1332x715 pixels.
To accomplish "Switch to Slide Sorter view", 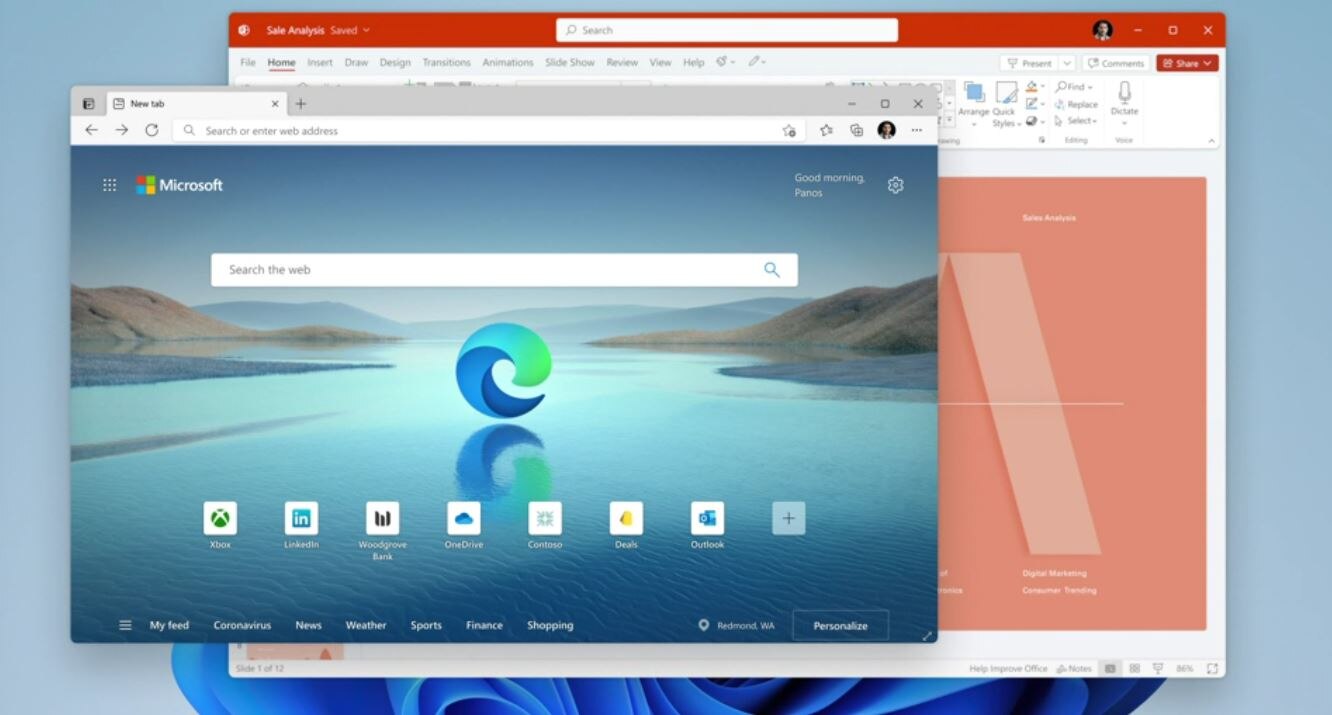I will coord(1135,668).
